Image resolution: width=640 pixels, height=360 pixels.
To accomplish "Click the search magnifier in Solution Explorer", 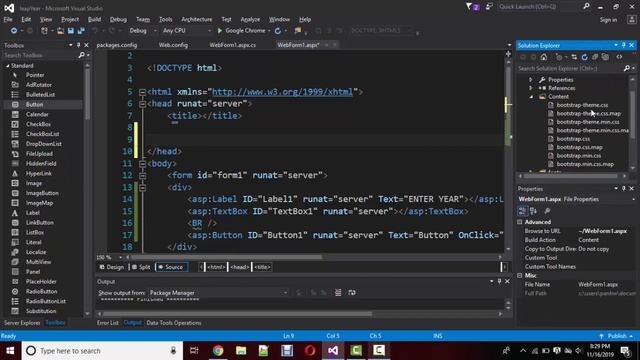I will [627, 68].
